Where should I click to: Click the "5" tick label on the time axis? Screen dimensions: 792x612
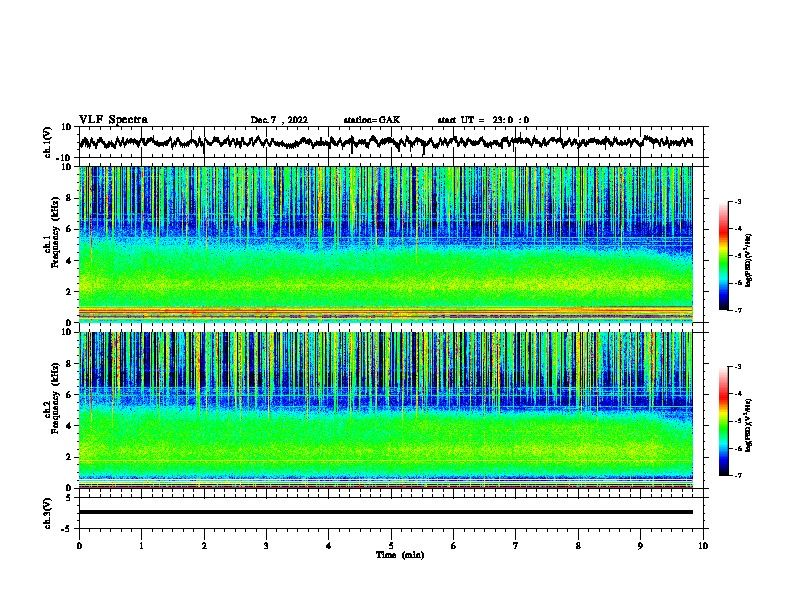pos(391,546)
